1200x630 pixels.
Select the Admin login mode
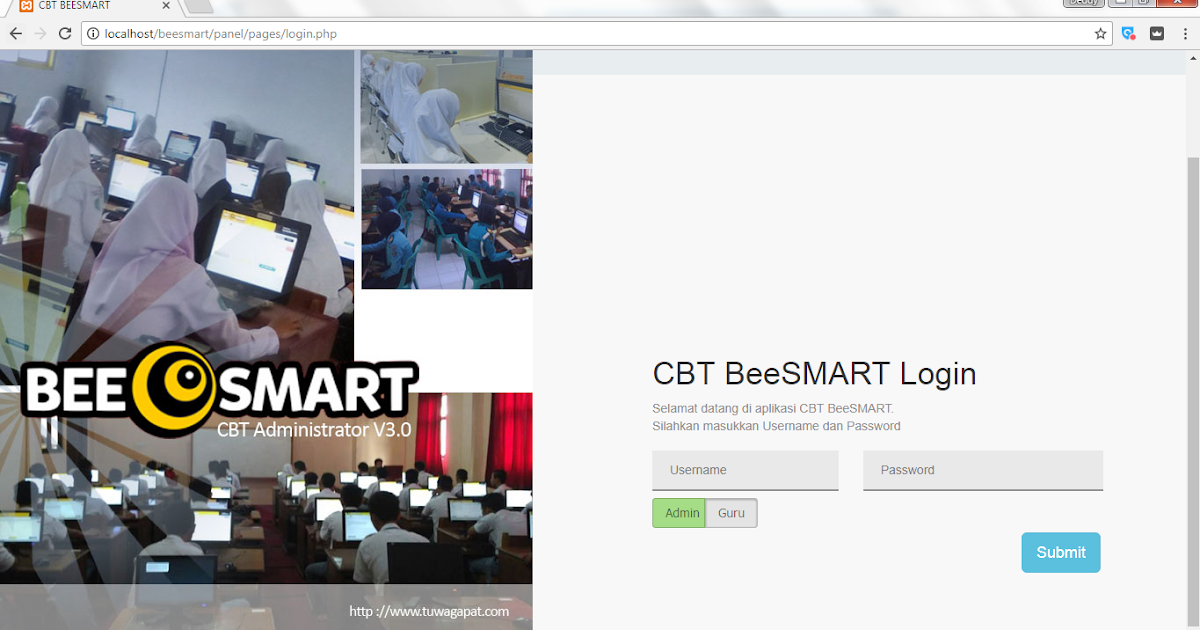(x=679, y=512)
